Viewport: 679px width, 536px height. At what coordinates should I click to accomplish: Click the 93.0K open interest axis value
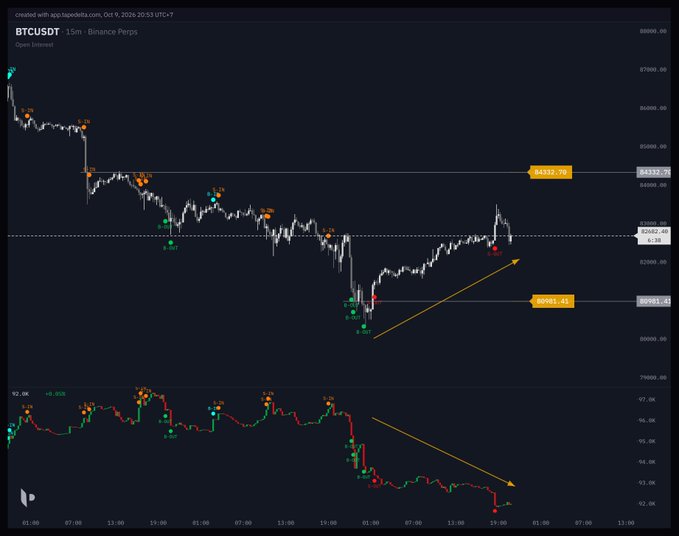(x=647, y=483)
